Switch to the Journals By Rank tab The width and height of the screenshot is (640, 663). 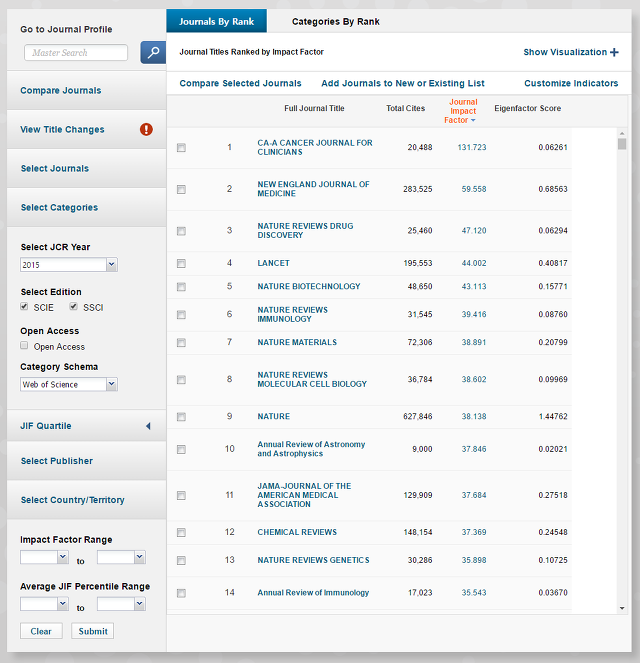click(x=216, y=21)
